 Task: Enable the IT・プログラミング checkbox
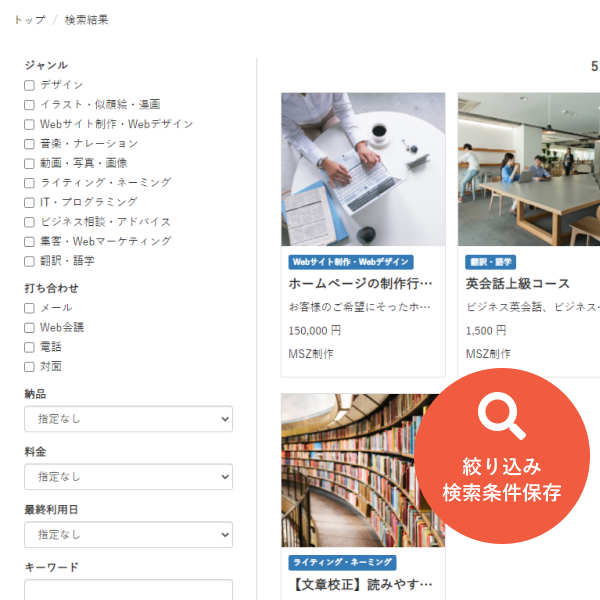pos(29,202)
